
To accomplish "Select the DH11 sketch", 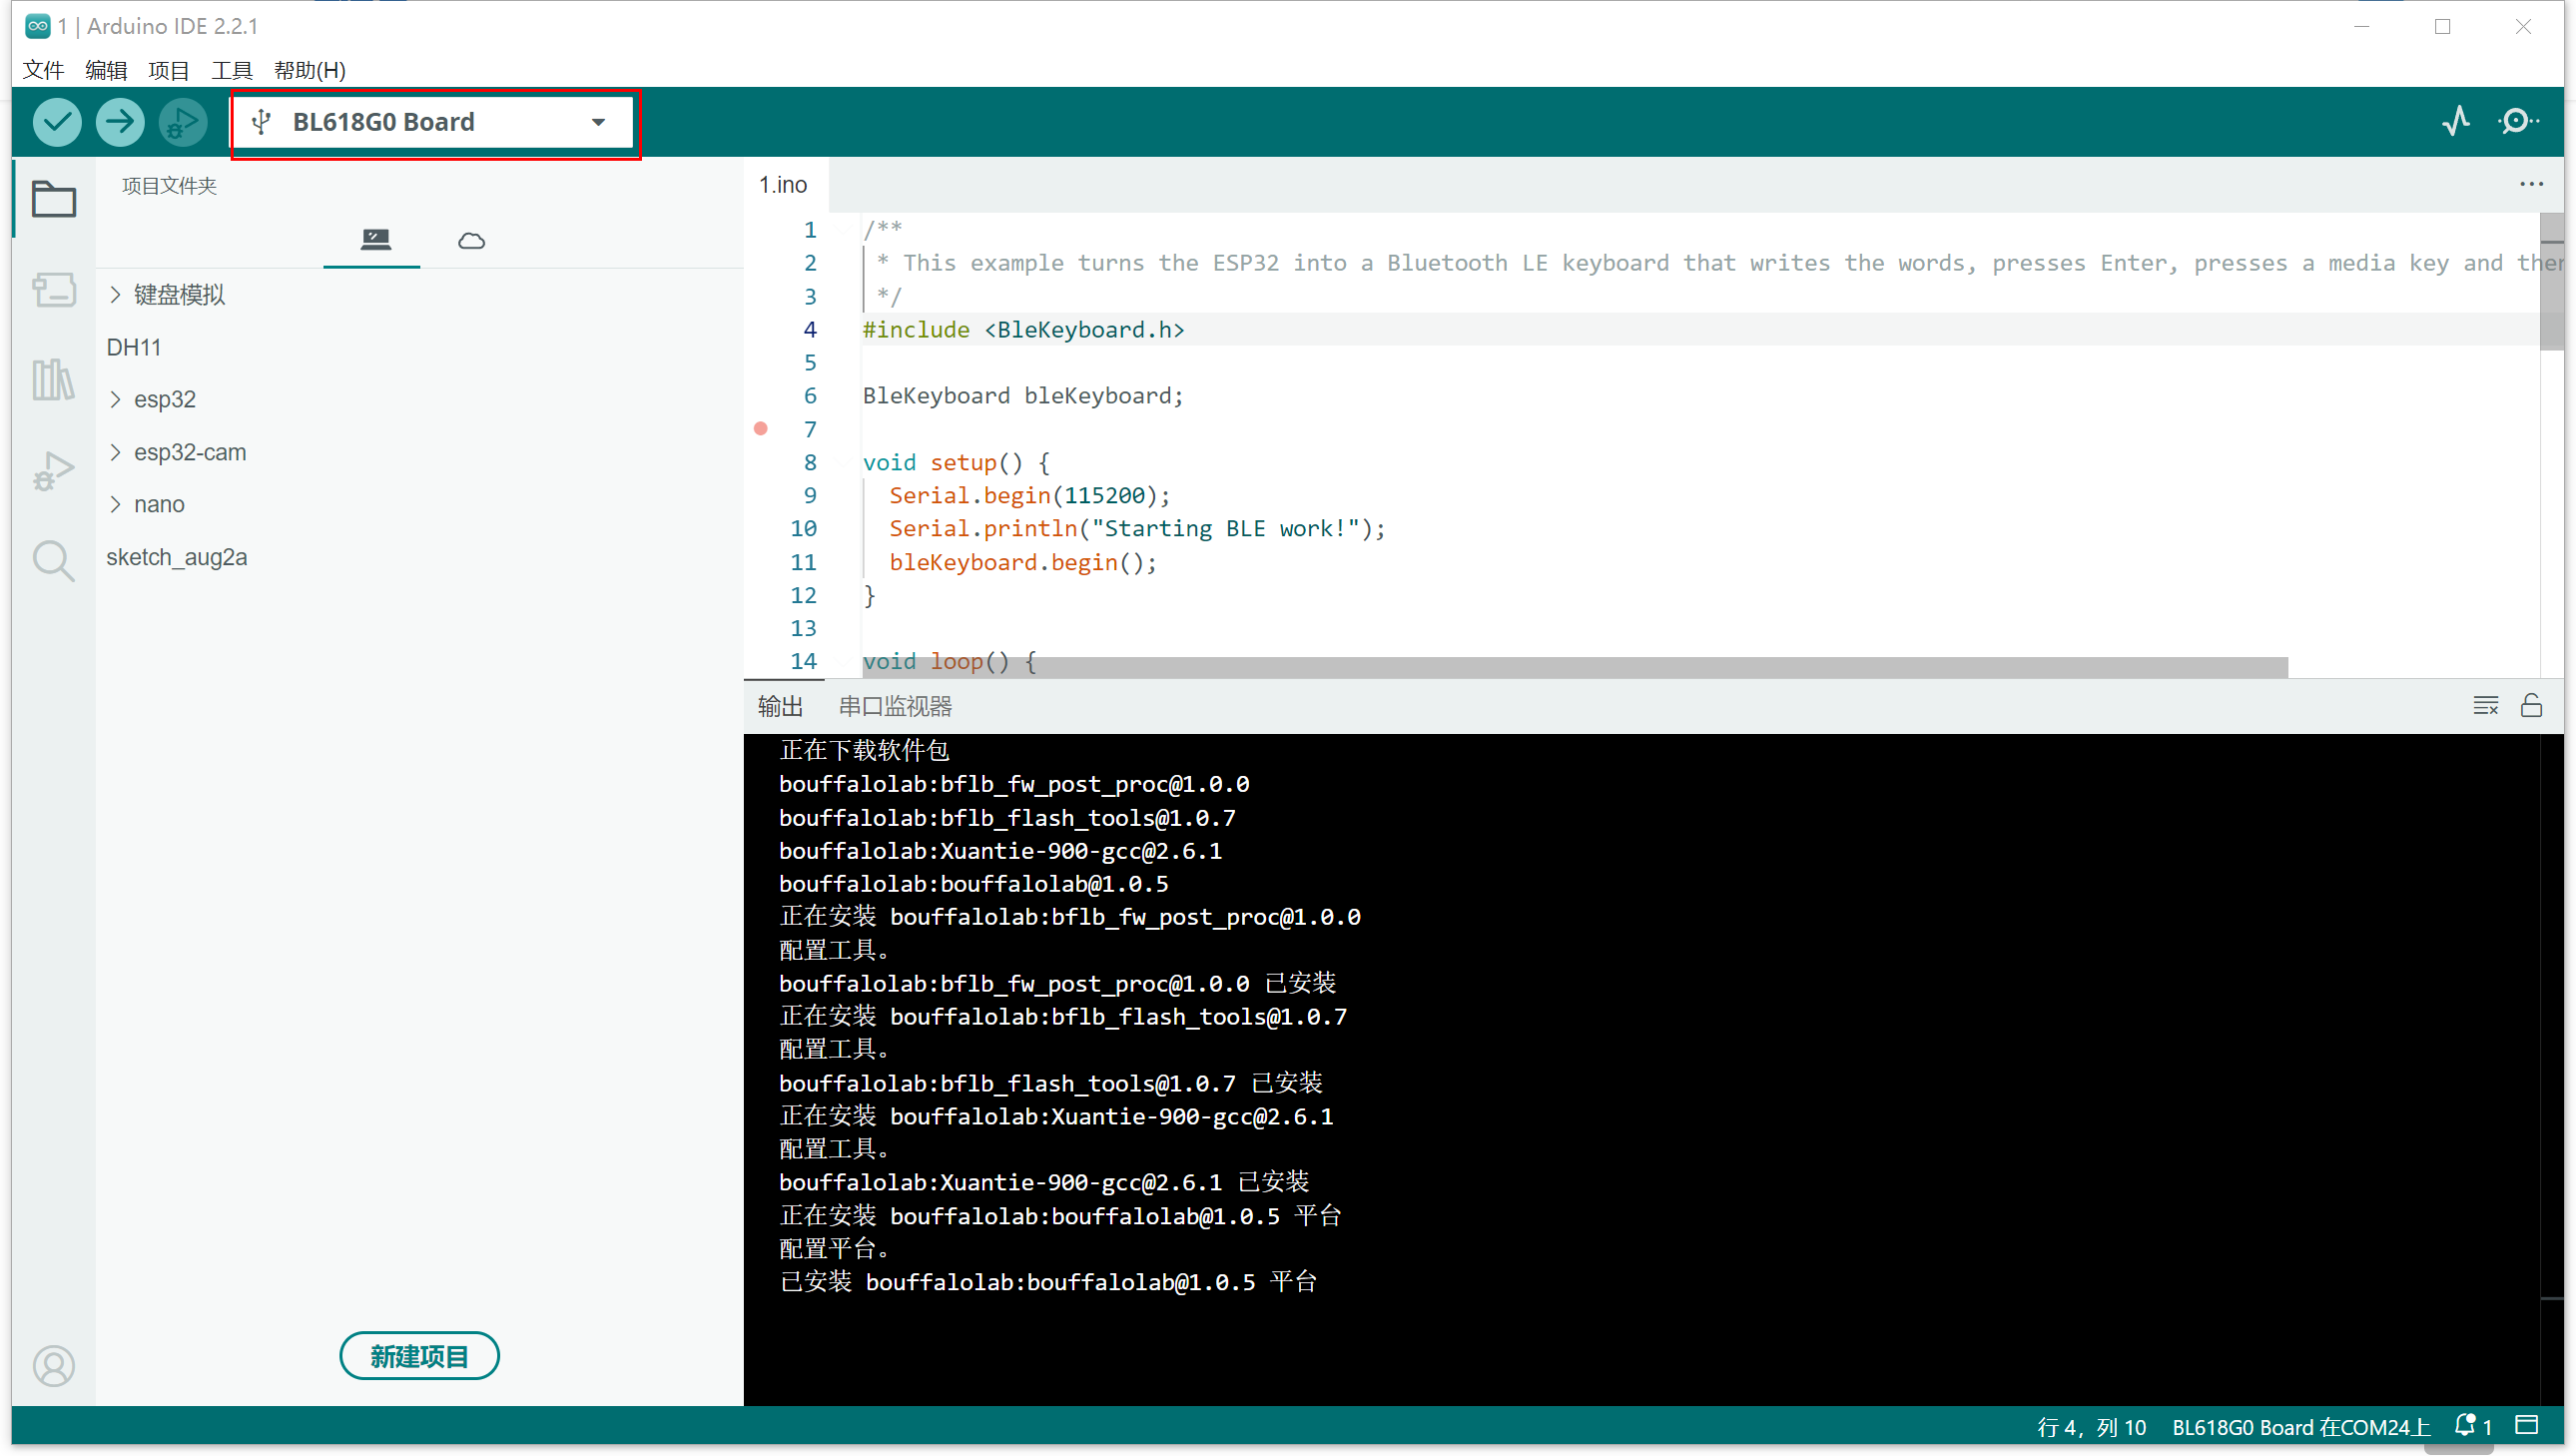I will pyautogui.click(x=133, y=347).
